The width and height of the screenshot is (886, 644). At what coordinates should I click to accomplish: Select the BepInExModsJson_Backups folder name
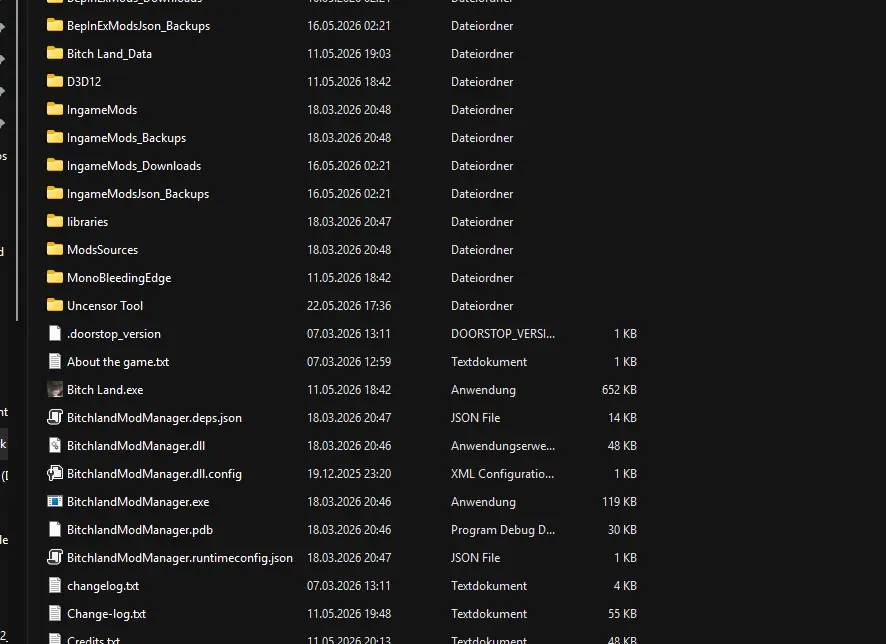tap(138, 26)
